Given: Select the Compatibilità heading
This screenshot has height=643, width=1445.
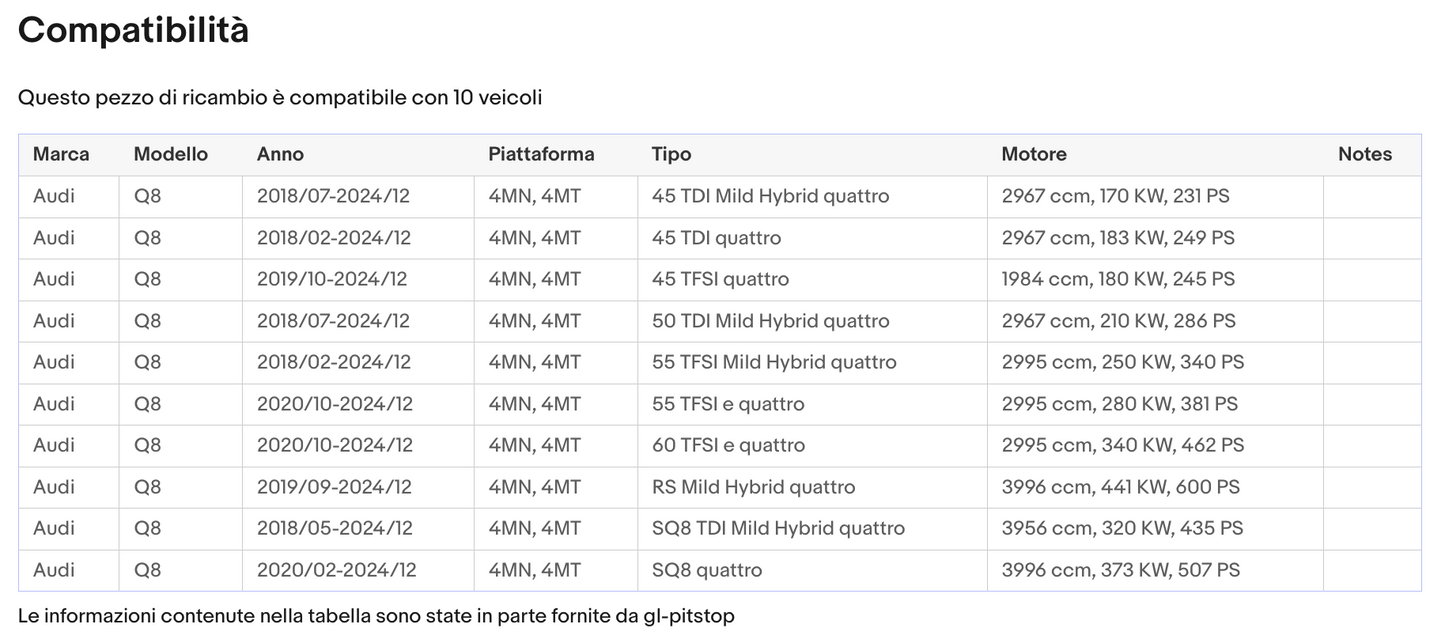Looking at the screenshot, I should point(133,31).
